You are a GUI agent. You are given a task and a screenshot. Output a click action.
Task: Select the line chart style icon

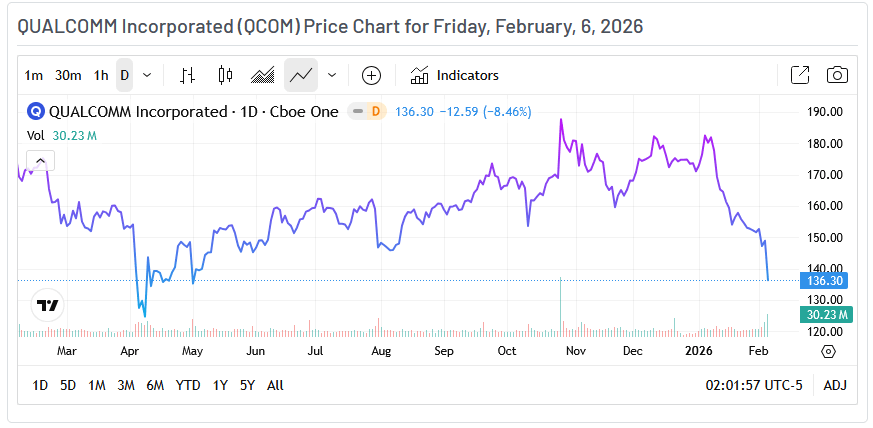point(301,75)
